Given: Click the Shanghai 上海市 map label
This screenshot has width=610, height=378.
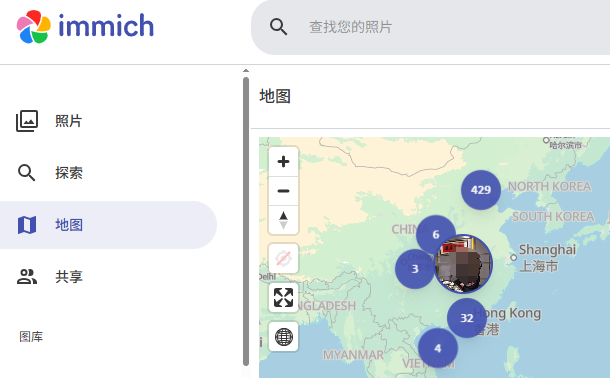Looking at the screenshot, I should [x=547, y=258].
